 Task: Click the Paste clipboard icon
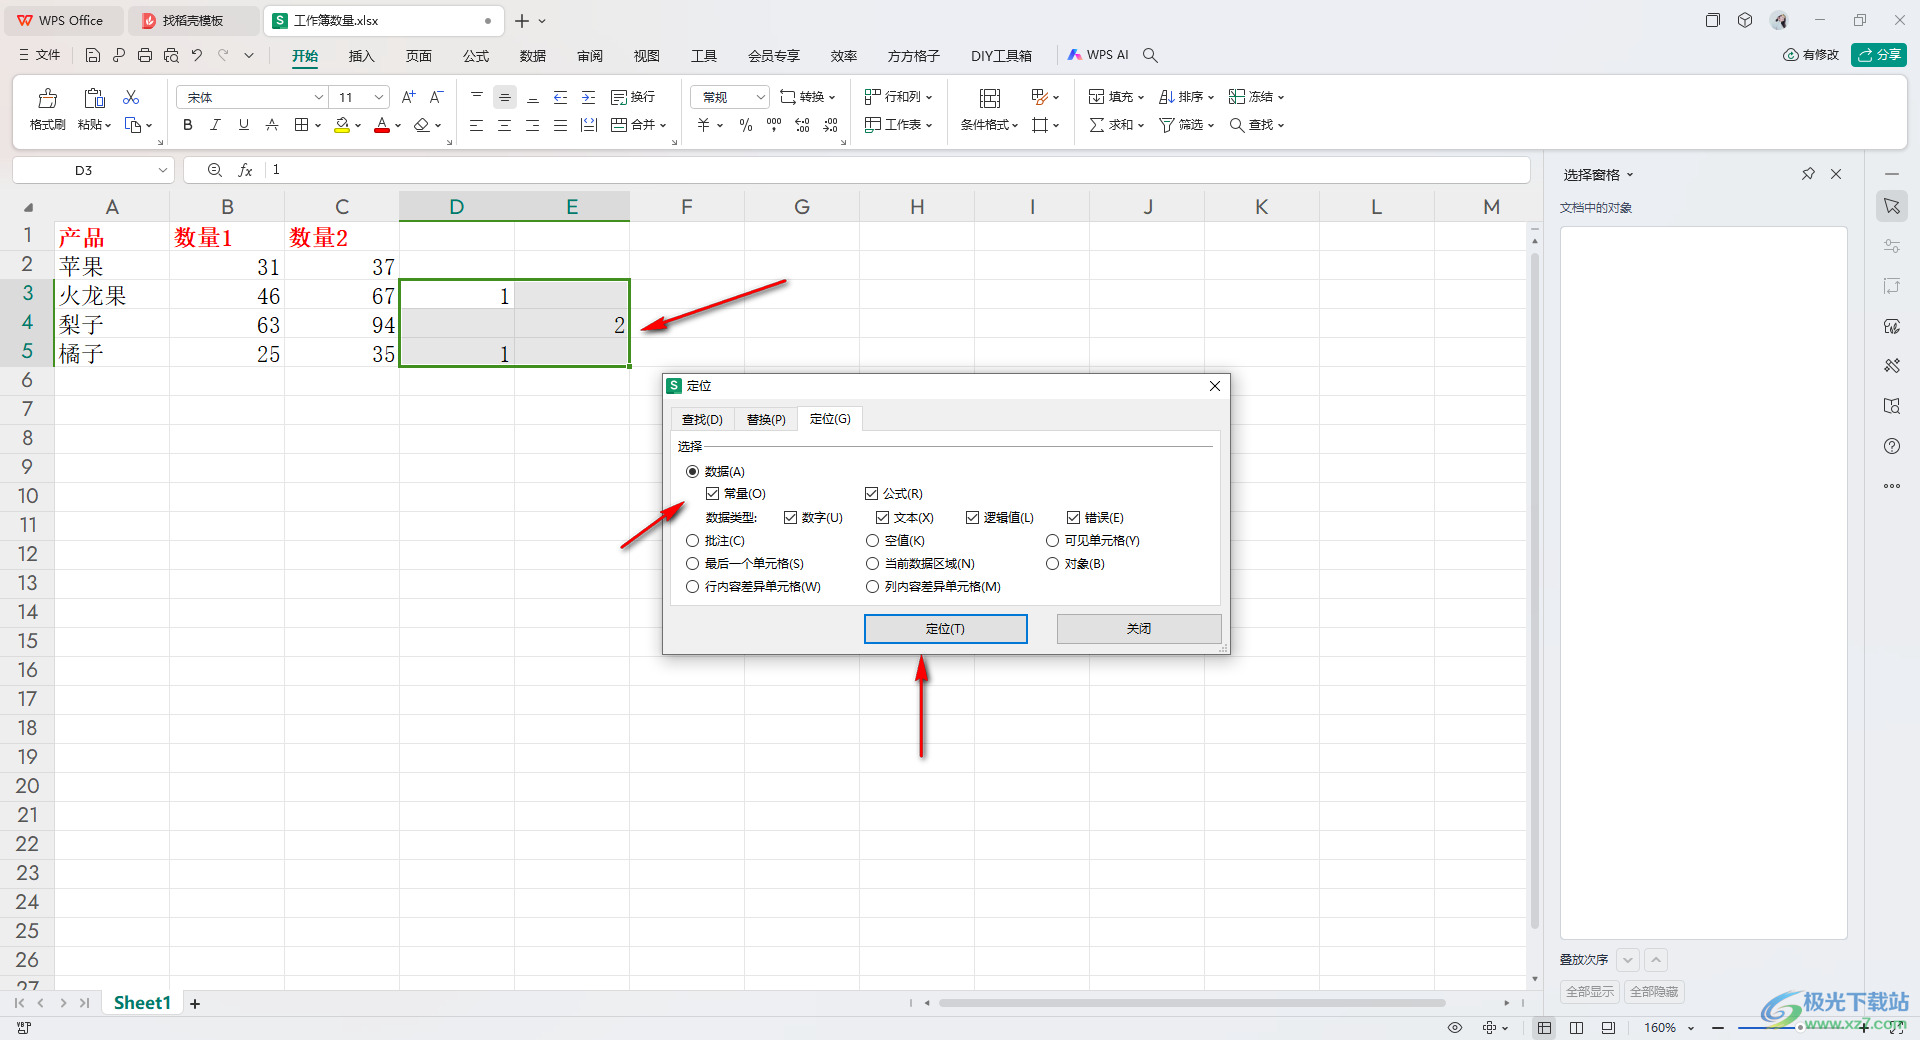click(x=94, y=98)
